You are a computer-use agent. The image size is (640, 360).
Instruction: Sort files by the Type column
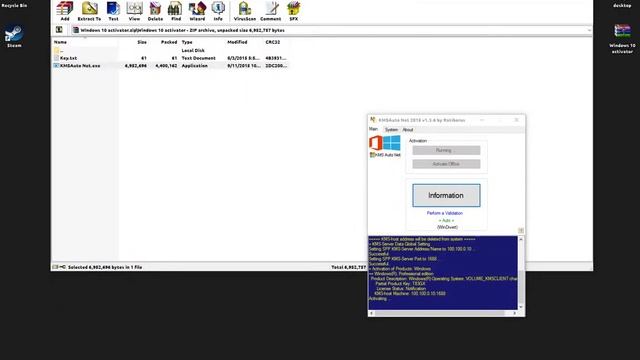point(187,42)
